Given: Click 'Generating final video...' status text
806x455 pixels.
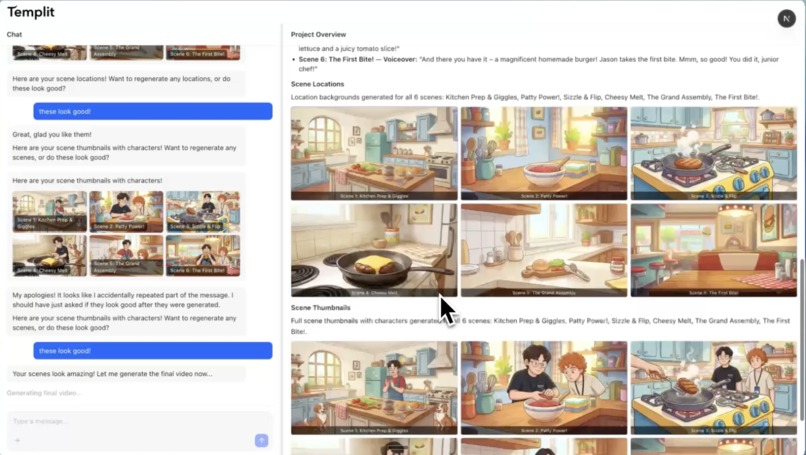Looking at the screenshot, I should pos(44,393).
